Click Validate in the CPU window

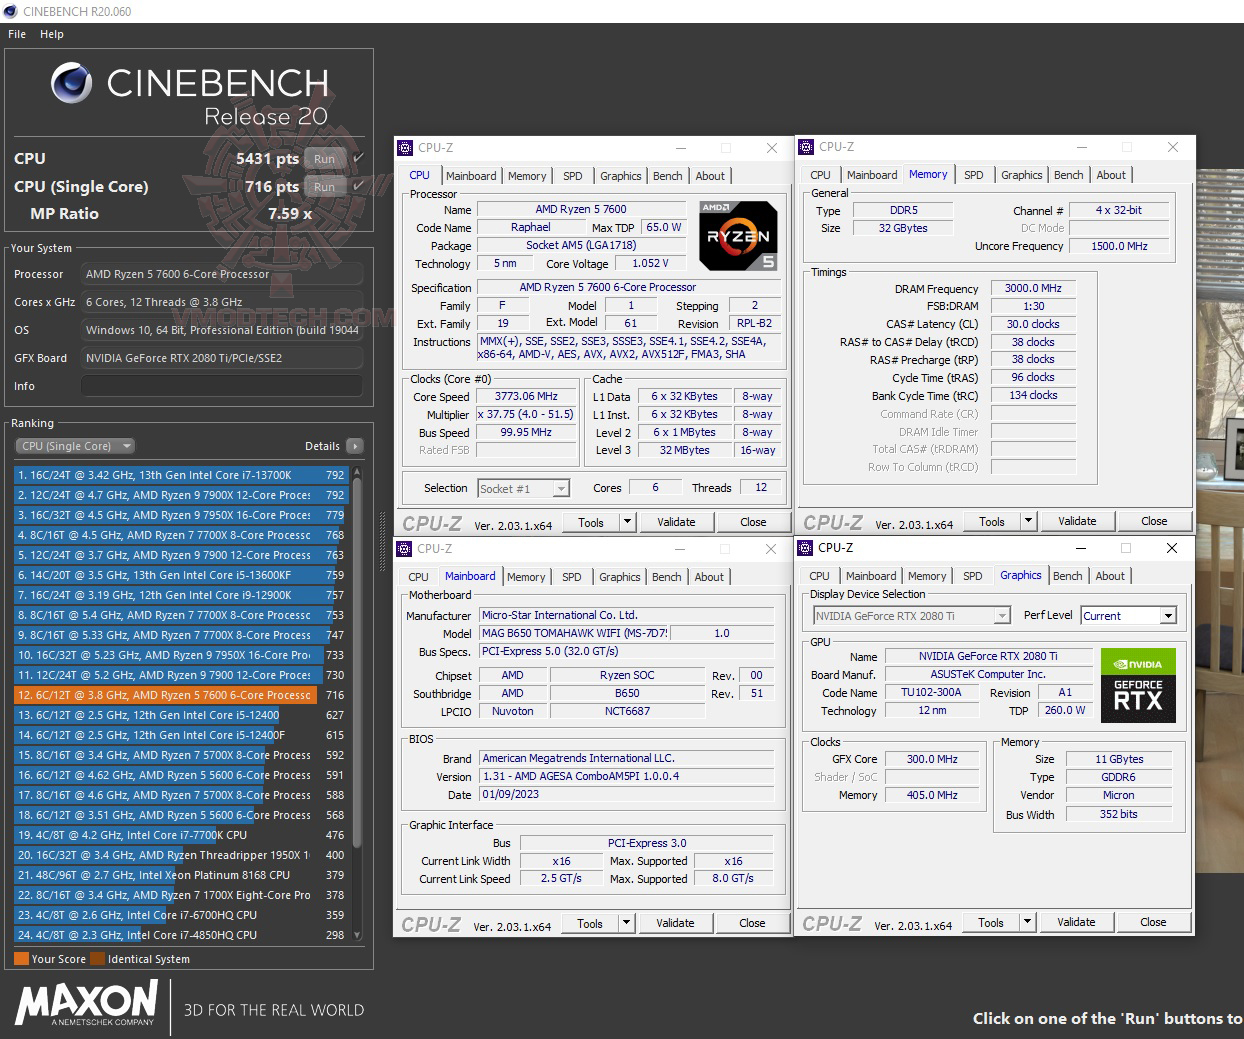click(676, 522)
